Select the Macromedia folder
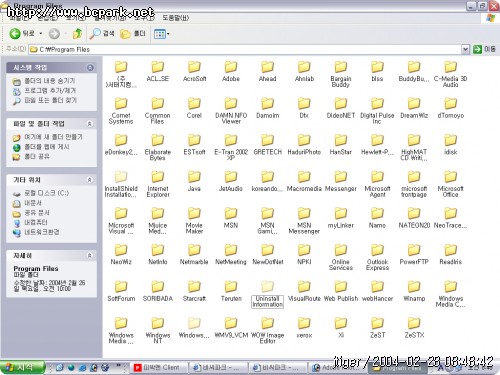The image size is (500, 375). click(x=304, y=181)
